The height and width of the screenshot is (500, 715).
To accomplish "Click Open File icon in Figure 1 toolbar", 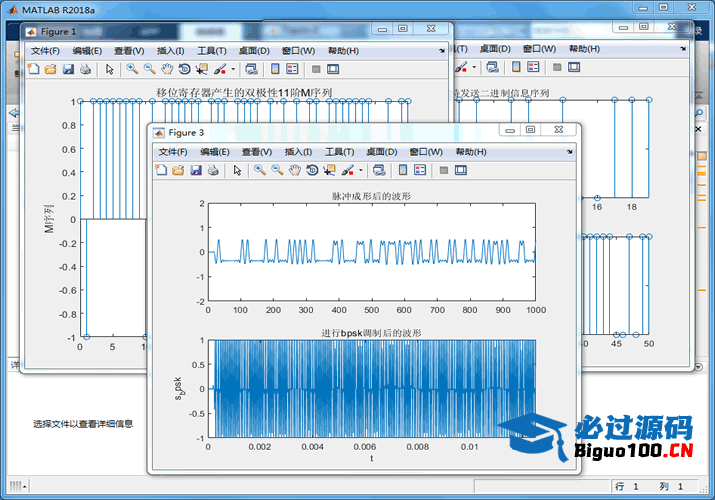I will coord(51,69).
